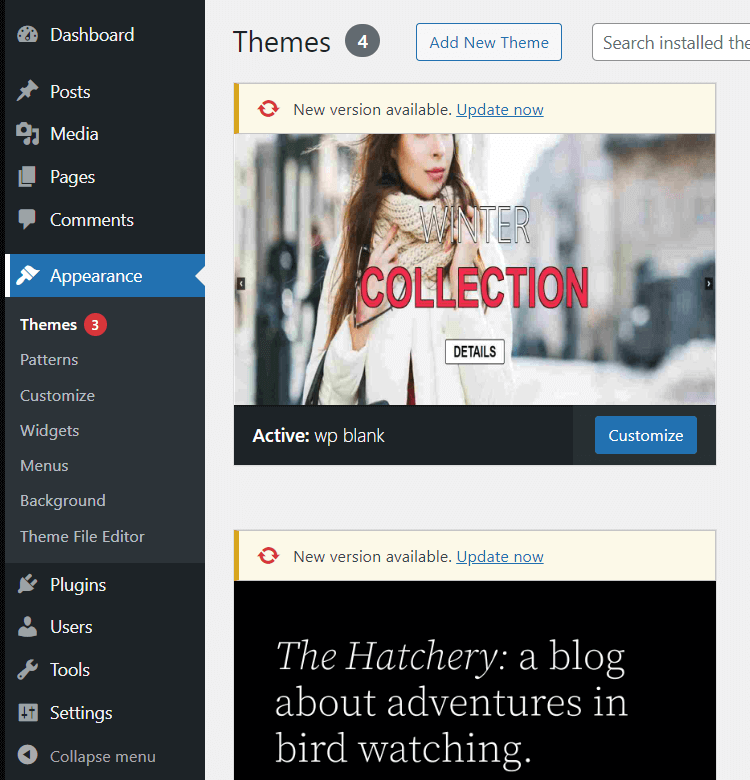Click the Tools wrench icon
750x780 pixels.
click(x=28, y=670)
